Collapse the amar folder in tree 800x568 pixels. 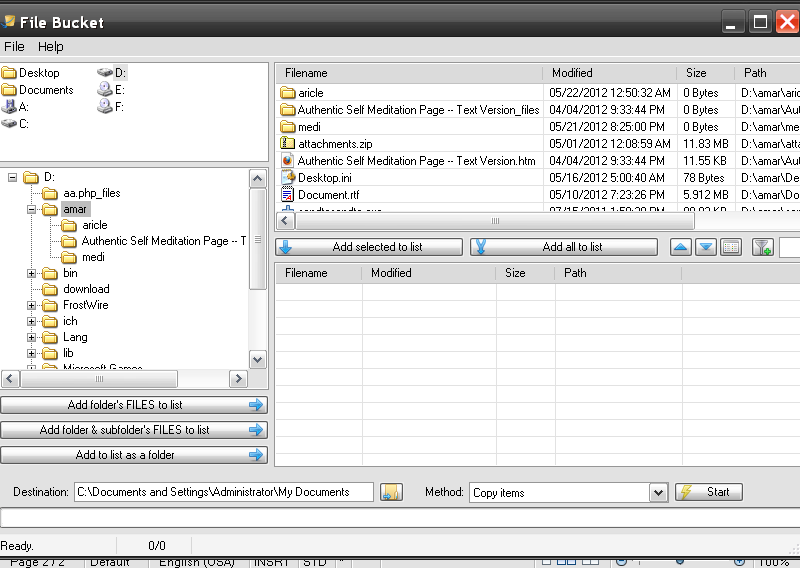[x=32, y=210]
